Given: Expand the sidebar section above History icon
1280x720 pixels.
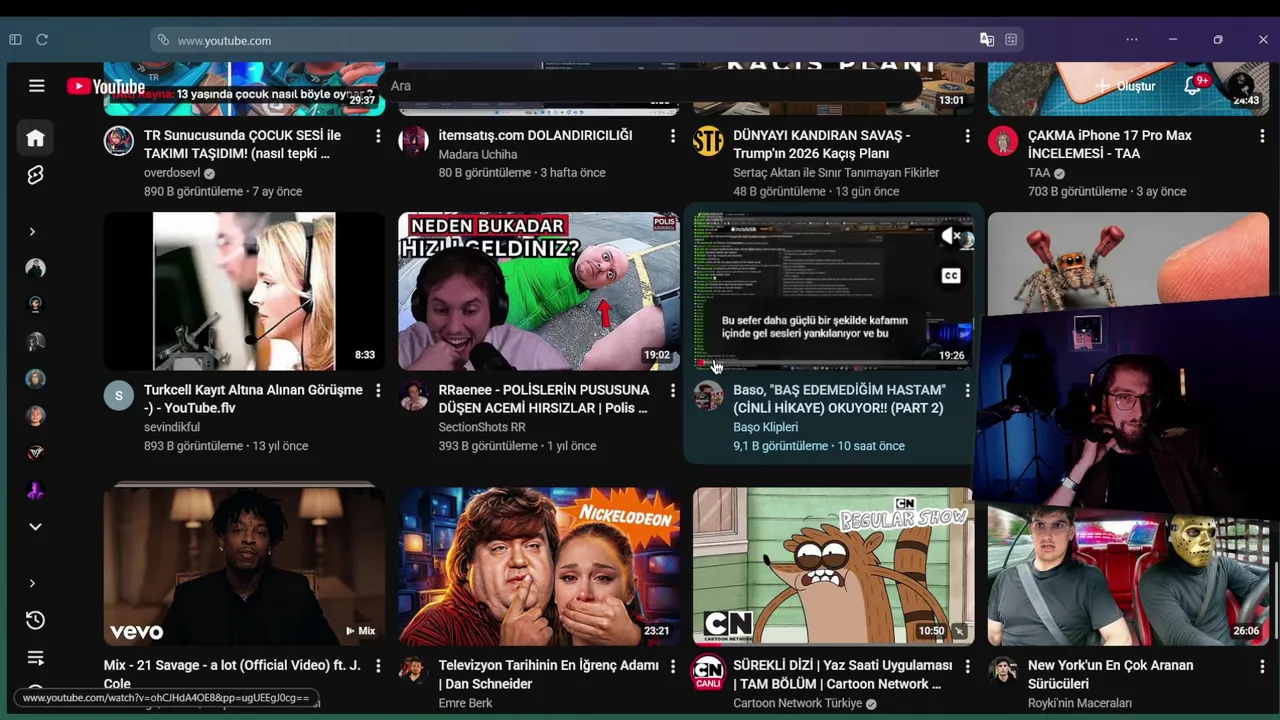Looking at the screenshot, I should click(x=32, y=583).
